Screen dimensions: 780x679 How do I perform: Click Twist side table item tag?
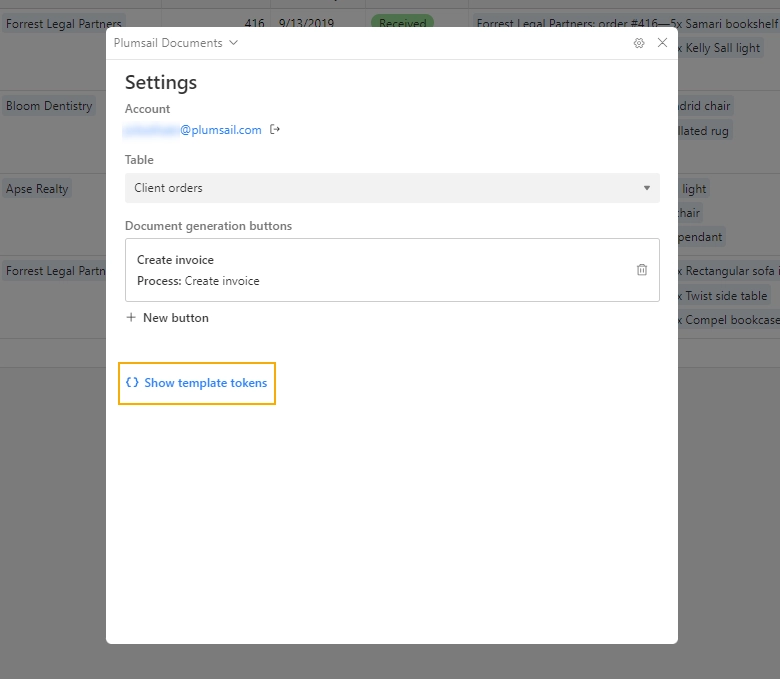[x=724, y=295]
